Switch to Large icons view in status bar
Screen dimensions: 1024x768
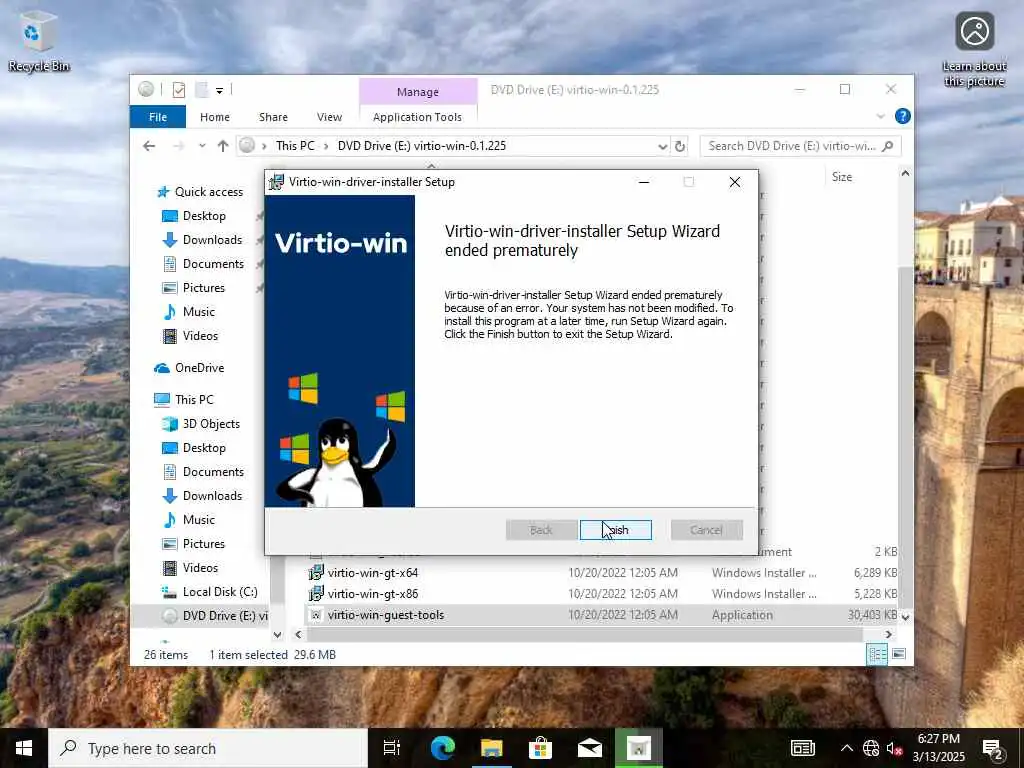point(899,654)
